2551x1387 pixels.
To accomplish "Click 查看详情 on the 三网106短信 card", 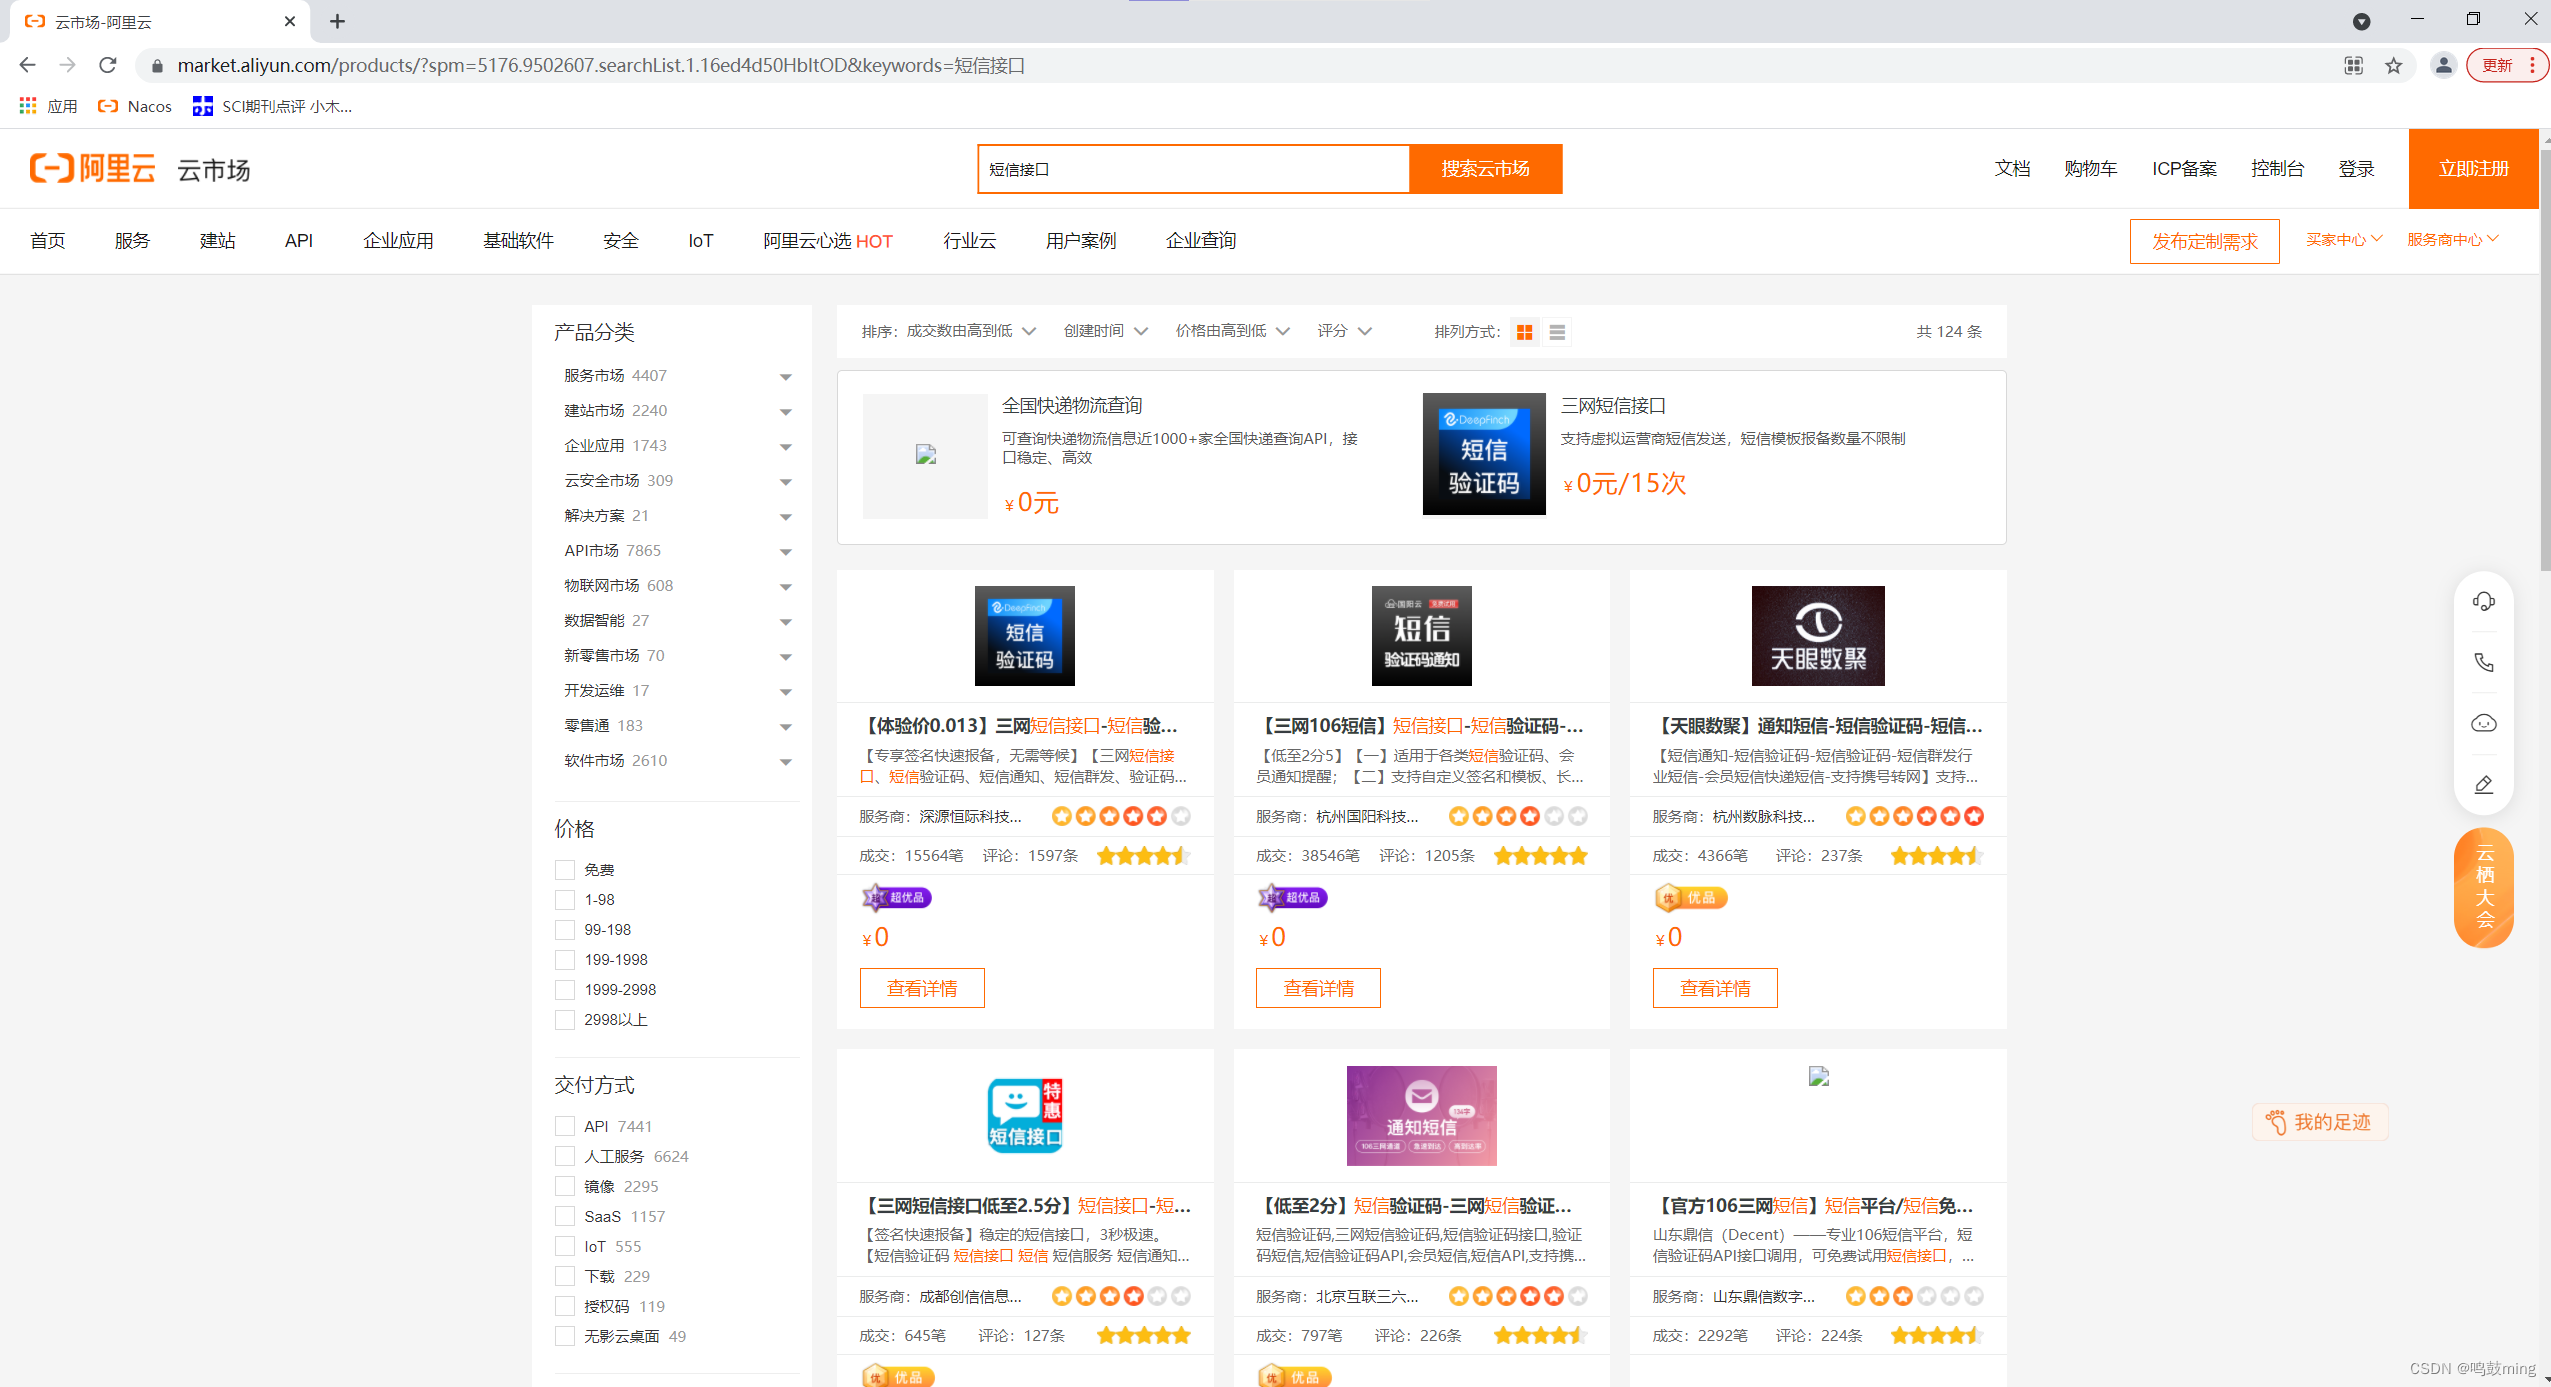I will 1318,988.
